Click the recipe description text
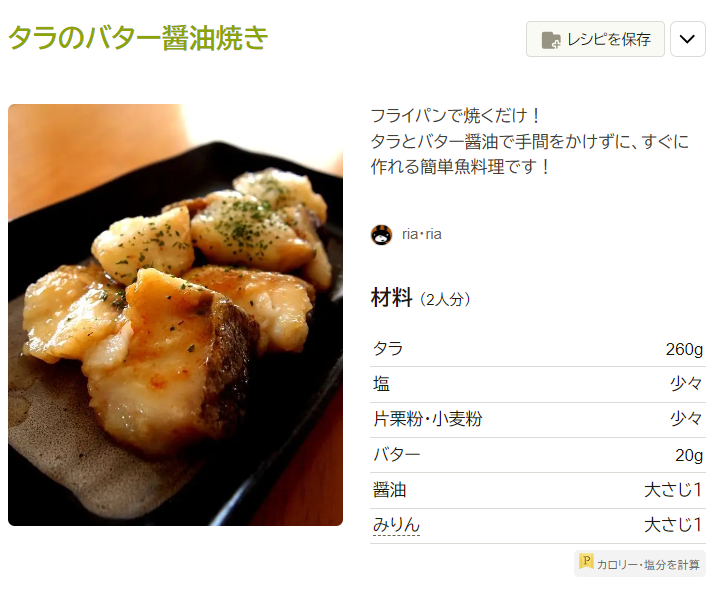The width and height of the screenshot is (717, 599). [529, 141]
